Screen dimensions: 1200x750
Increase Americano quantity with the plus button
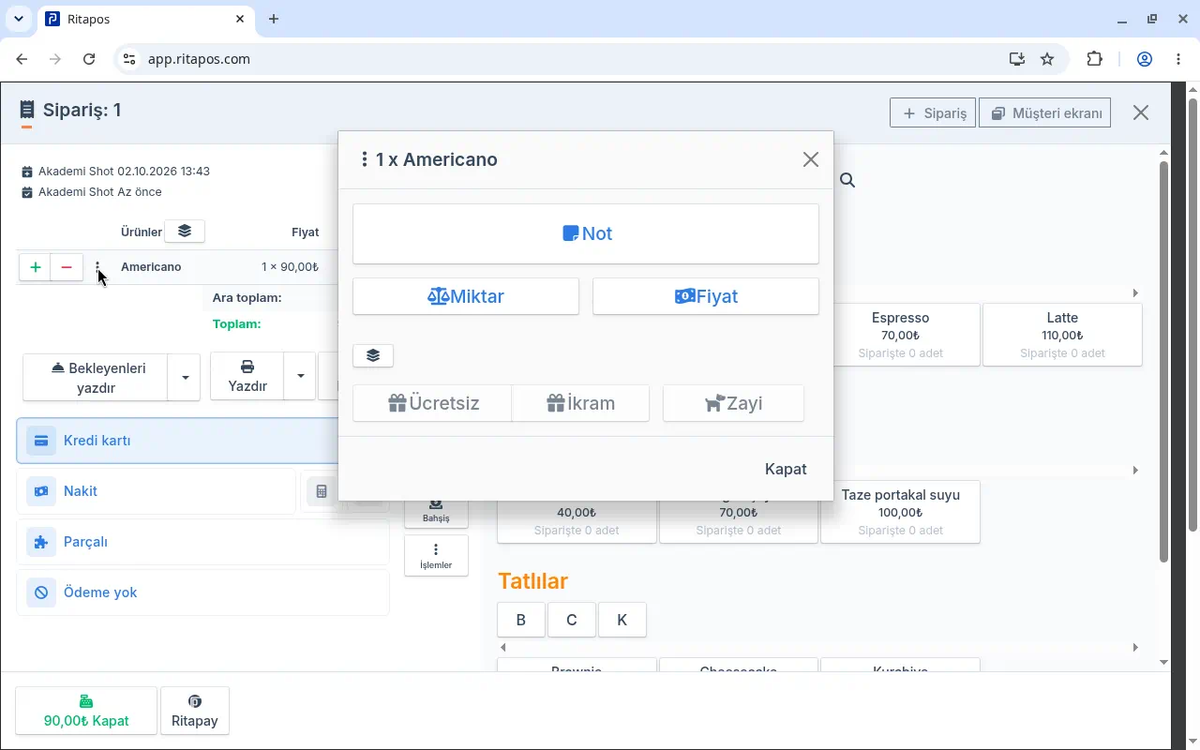(35, 267)
